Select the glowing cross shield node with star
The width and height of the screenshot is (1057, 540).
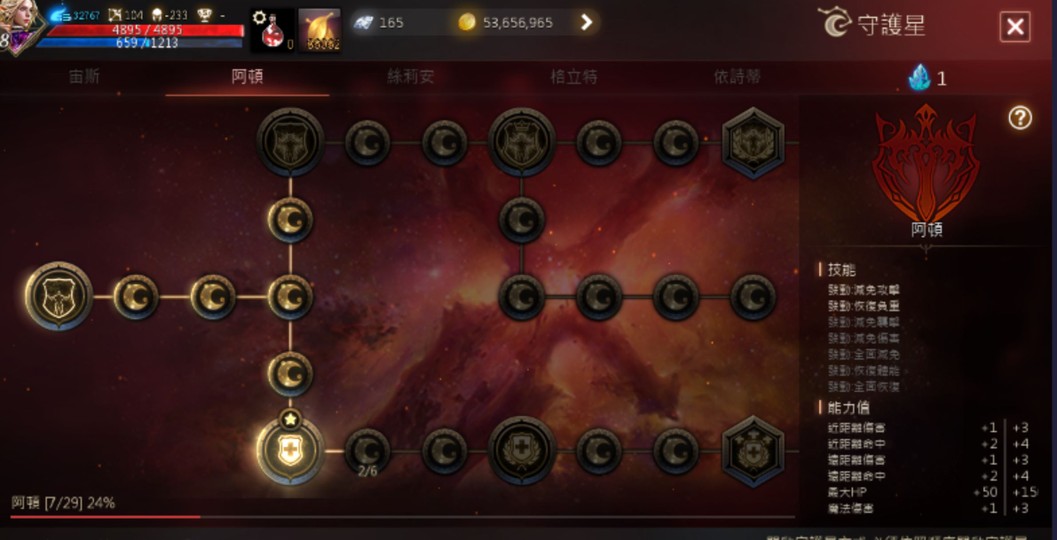click(290, 450)
